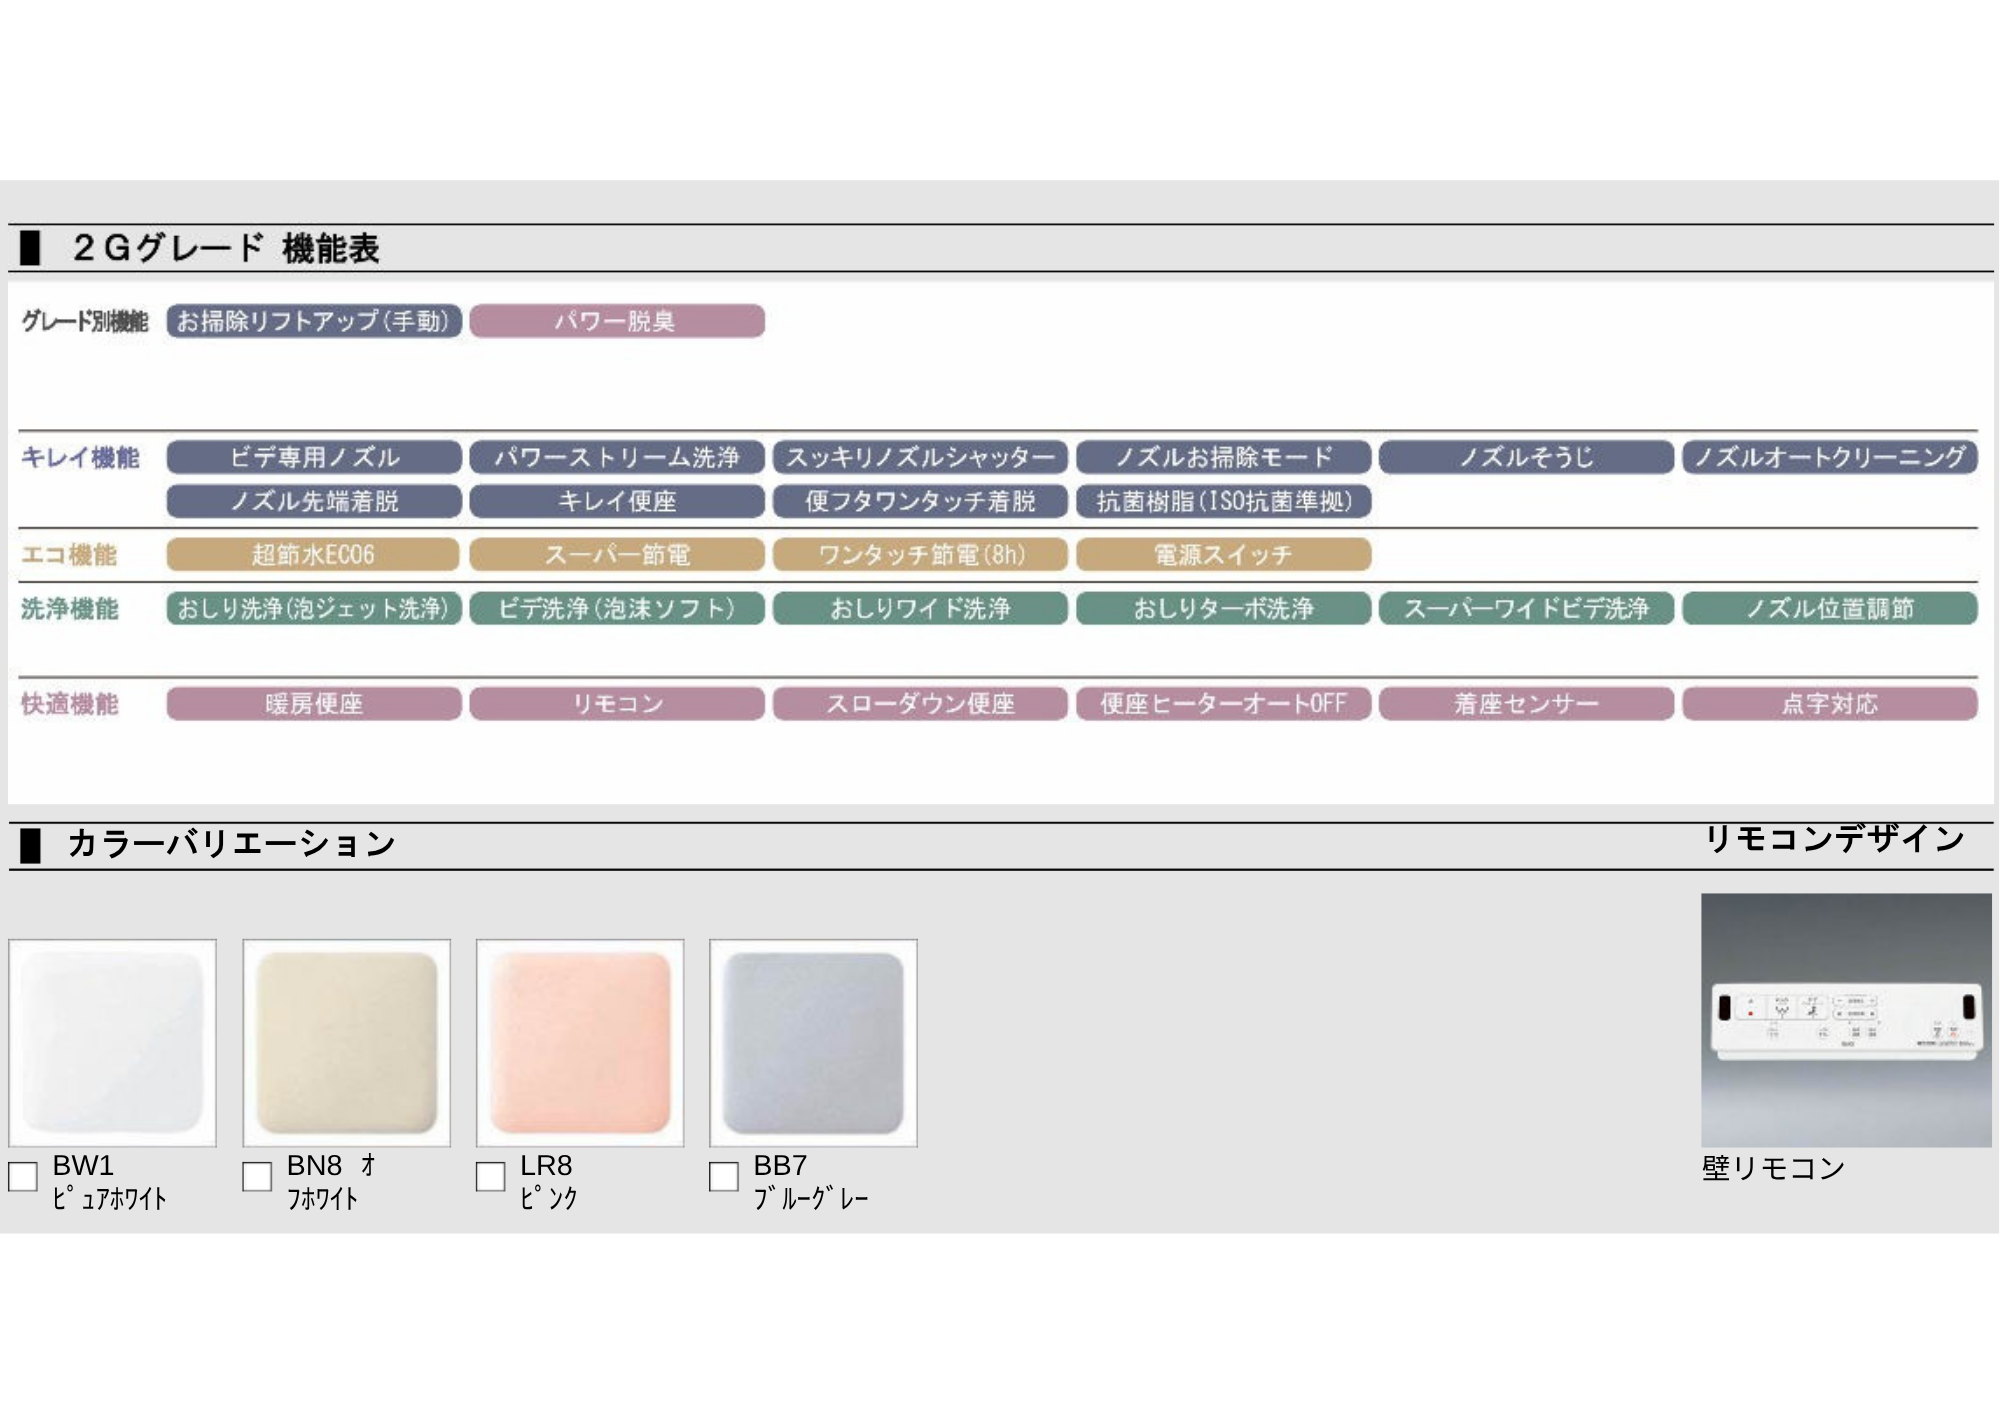This screenshot has height=1414, width=2000.
Task: Click the 暖房便座 comfort badge
Action: (x=314, y=704)
